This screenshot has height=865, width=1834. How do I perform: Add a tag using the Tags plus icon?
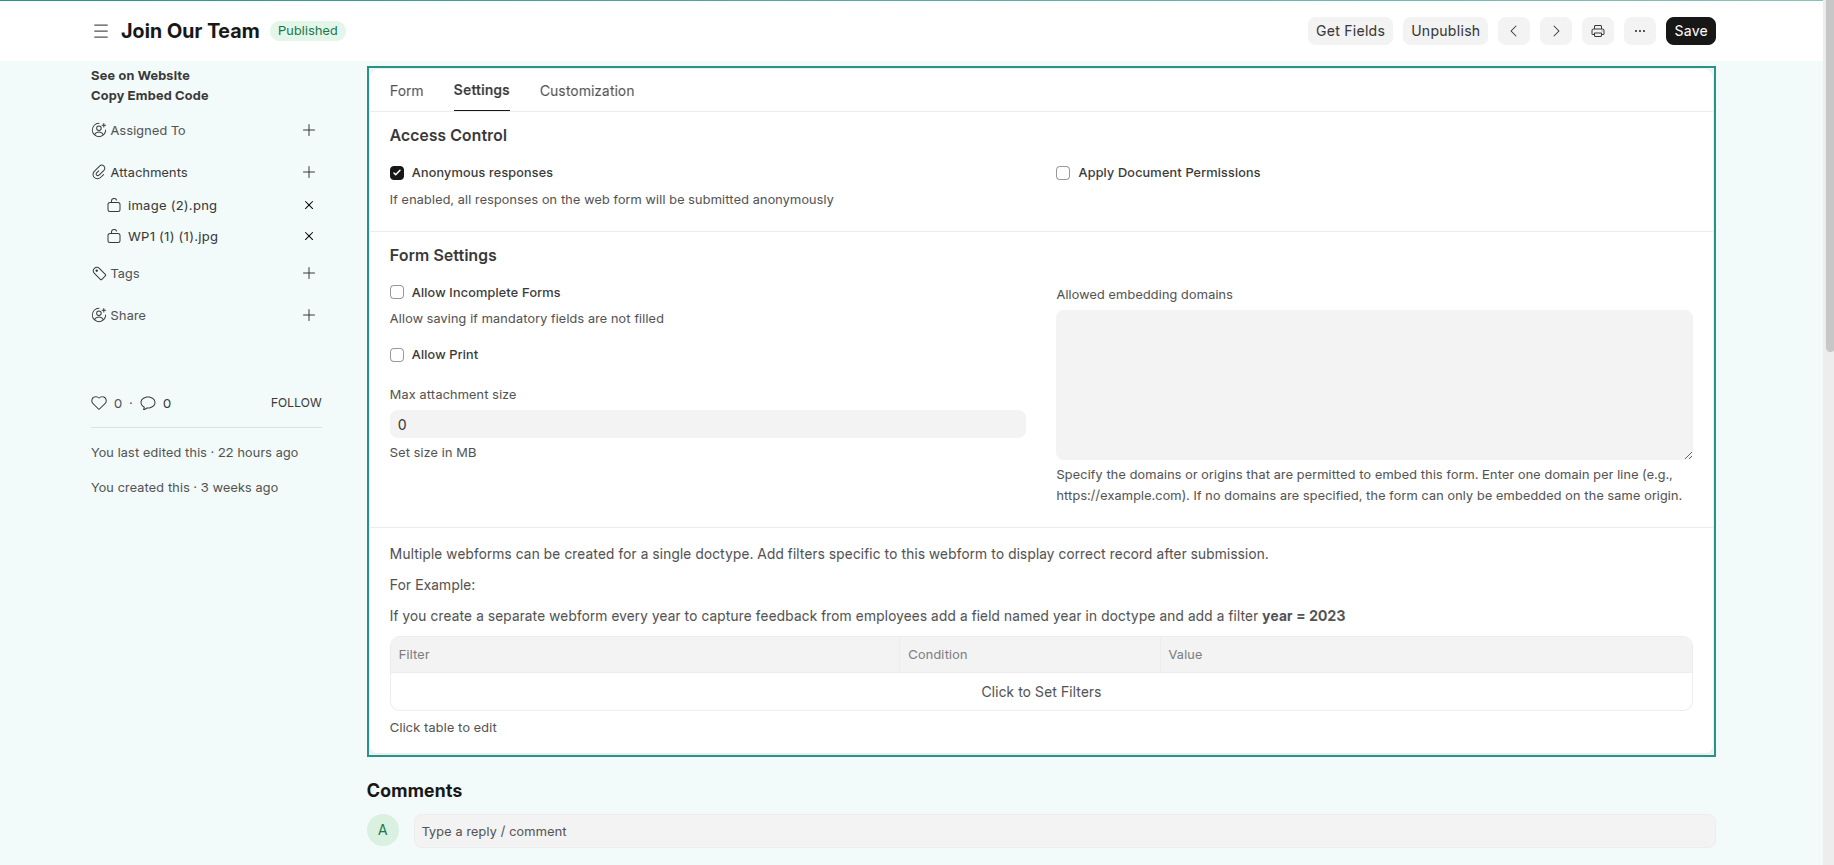[x=309, y=273]
